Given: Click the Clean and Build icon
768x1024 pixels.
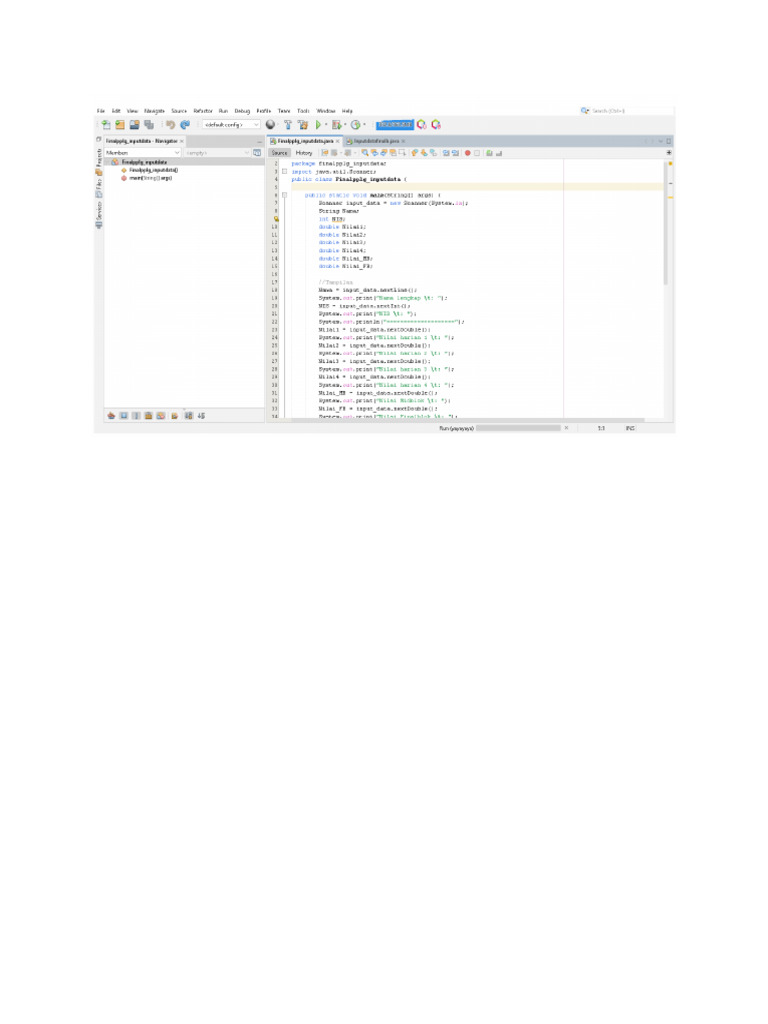Looking at the screenshot, I should (x=303, y=125).
